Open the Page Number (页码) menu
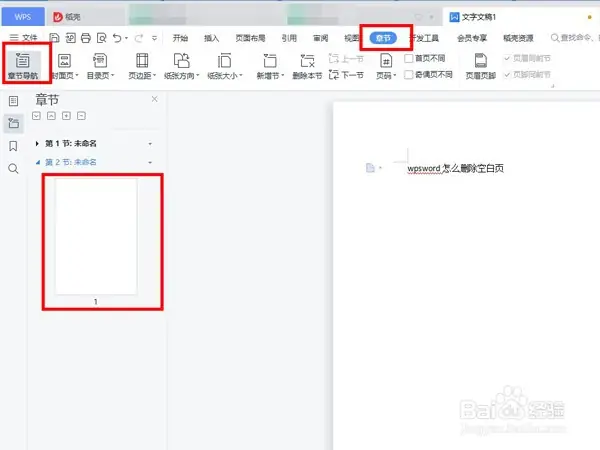The width and height of the screenshot is (600, 450). (x=386, y=66)
